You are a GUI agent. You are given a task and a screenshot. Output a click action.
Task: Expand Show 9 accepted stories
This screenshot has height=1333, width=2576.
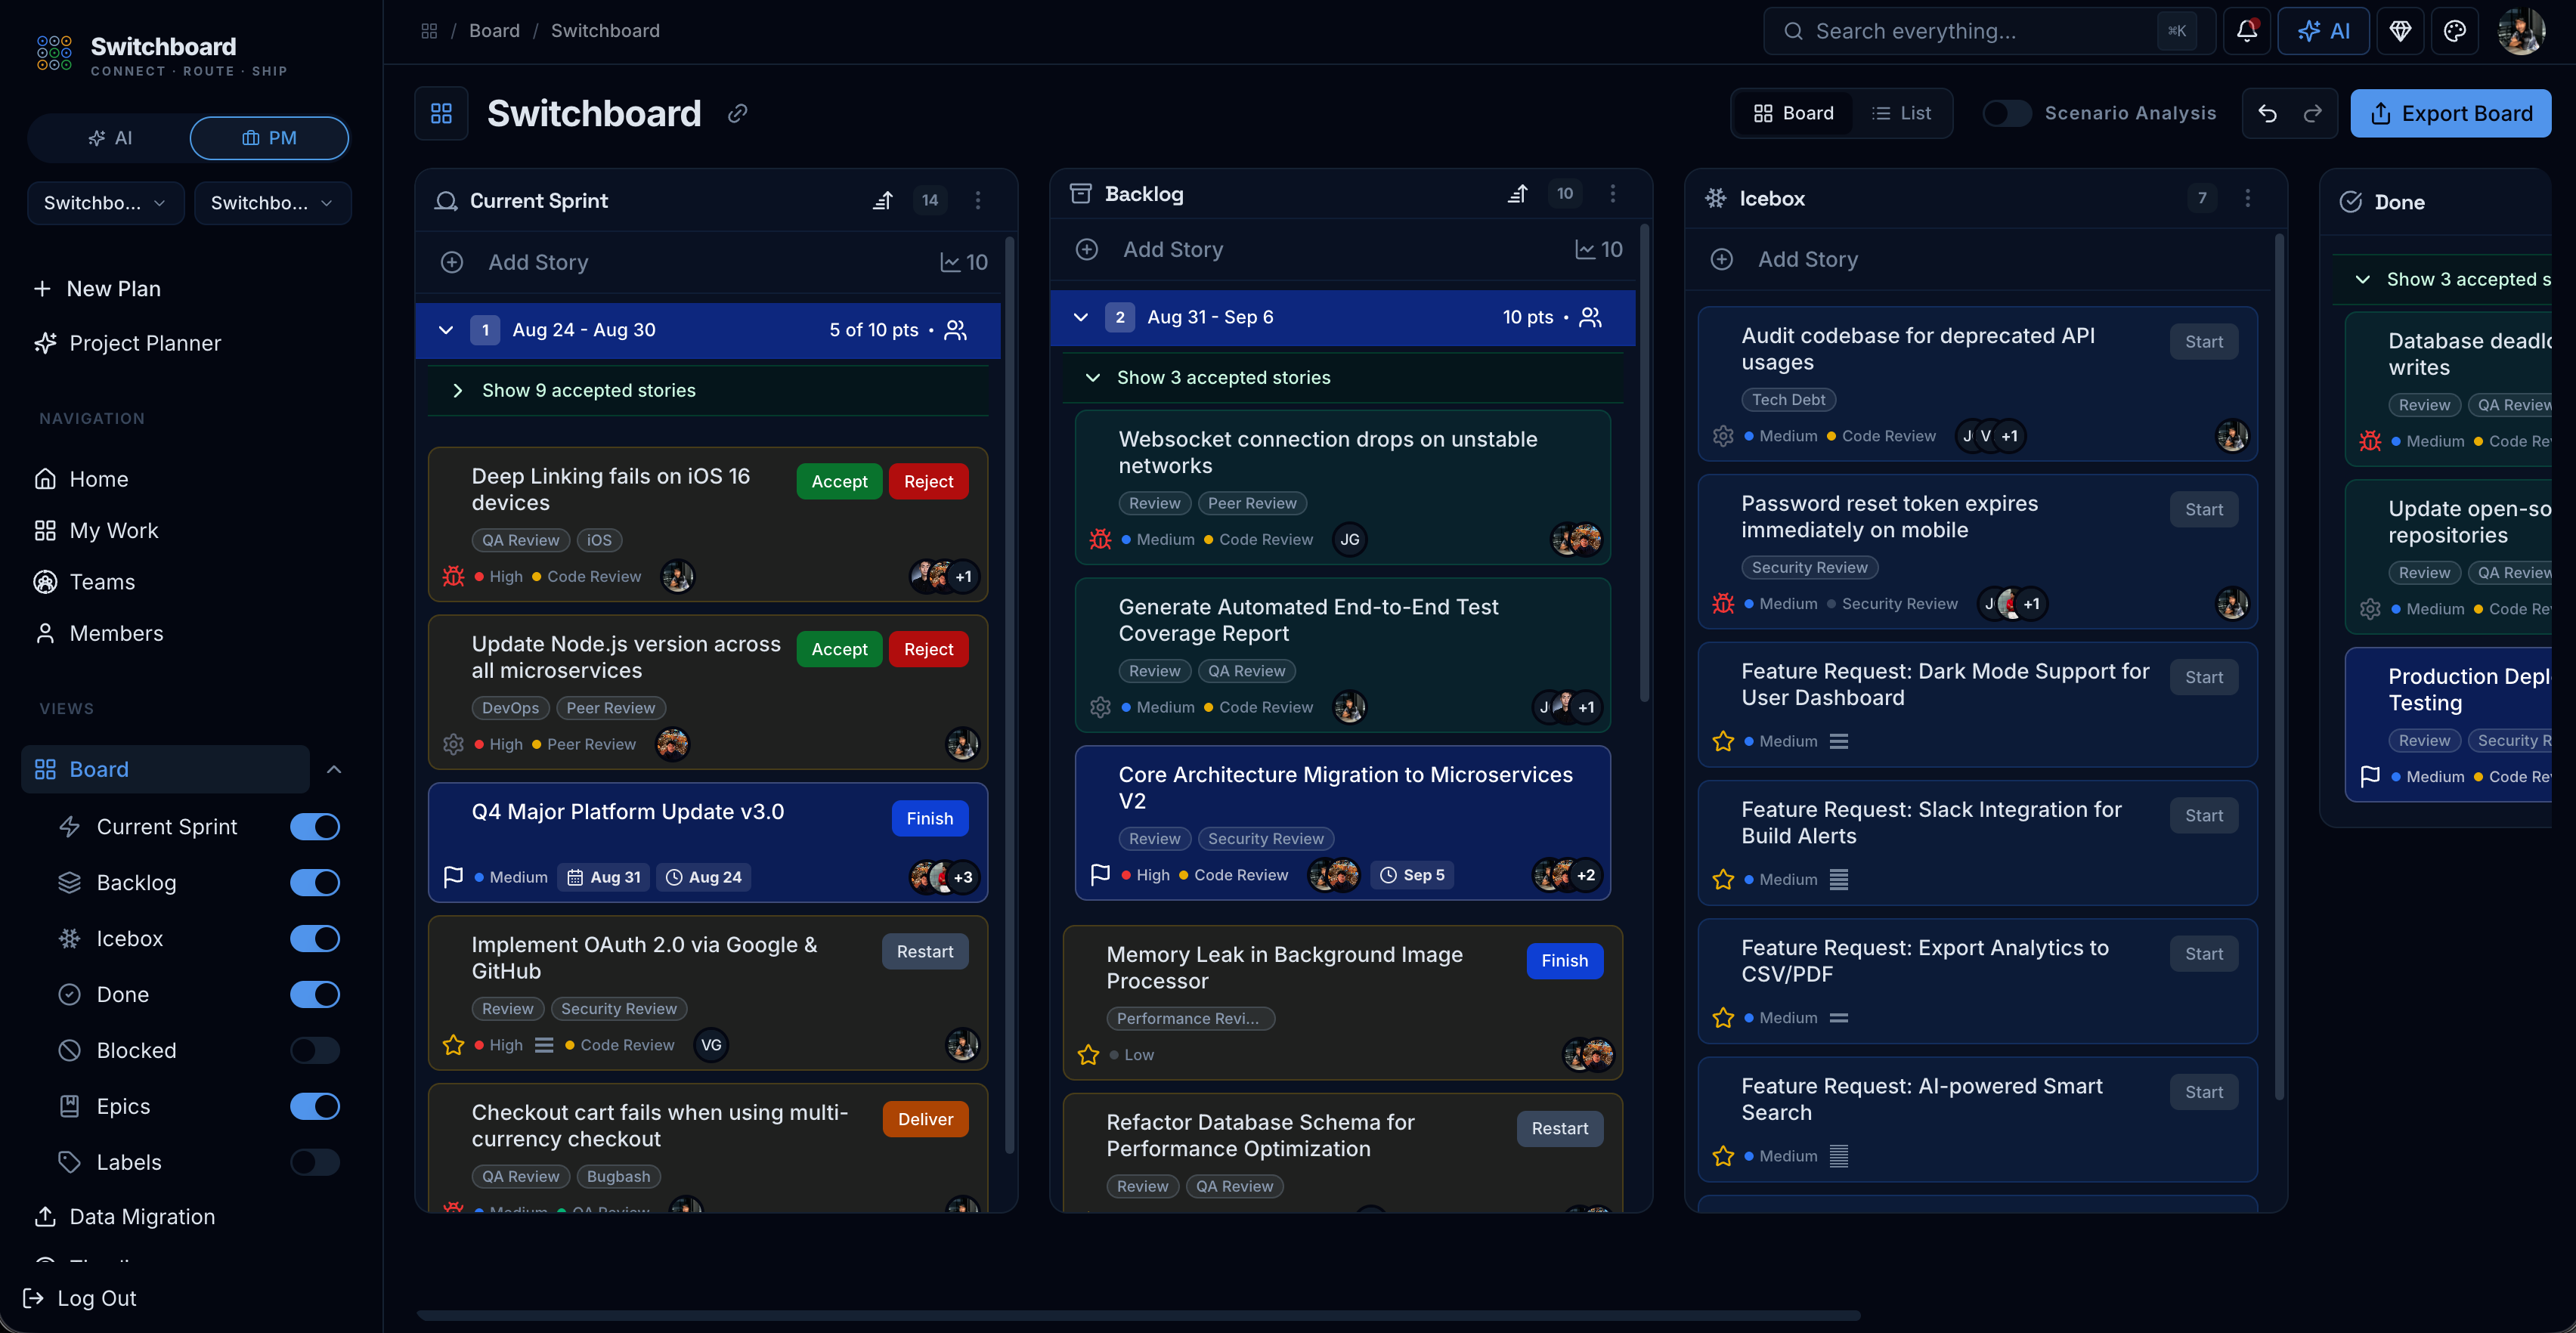[708, 391]
